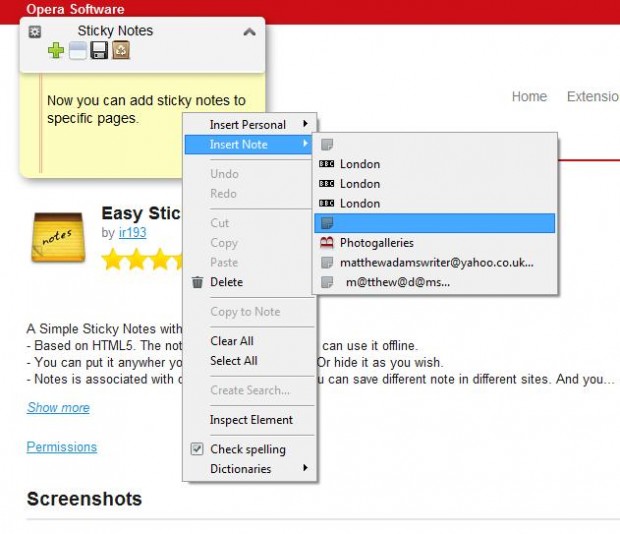Click the blank note icon at submenu top
The image size is (620, 534).
[327, 144]
